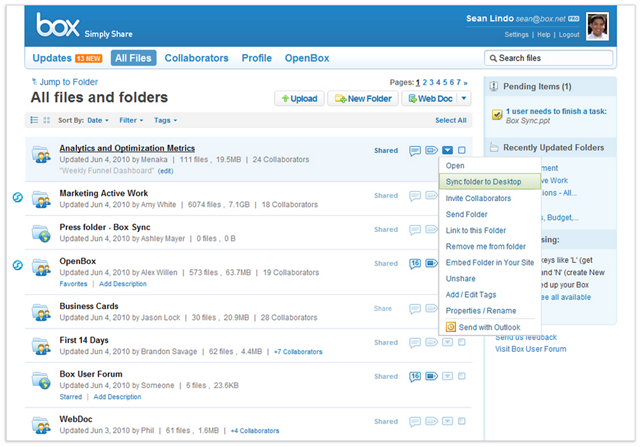Click the New Folder button

(363, 98)
